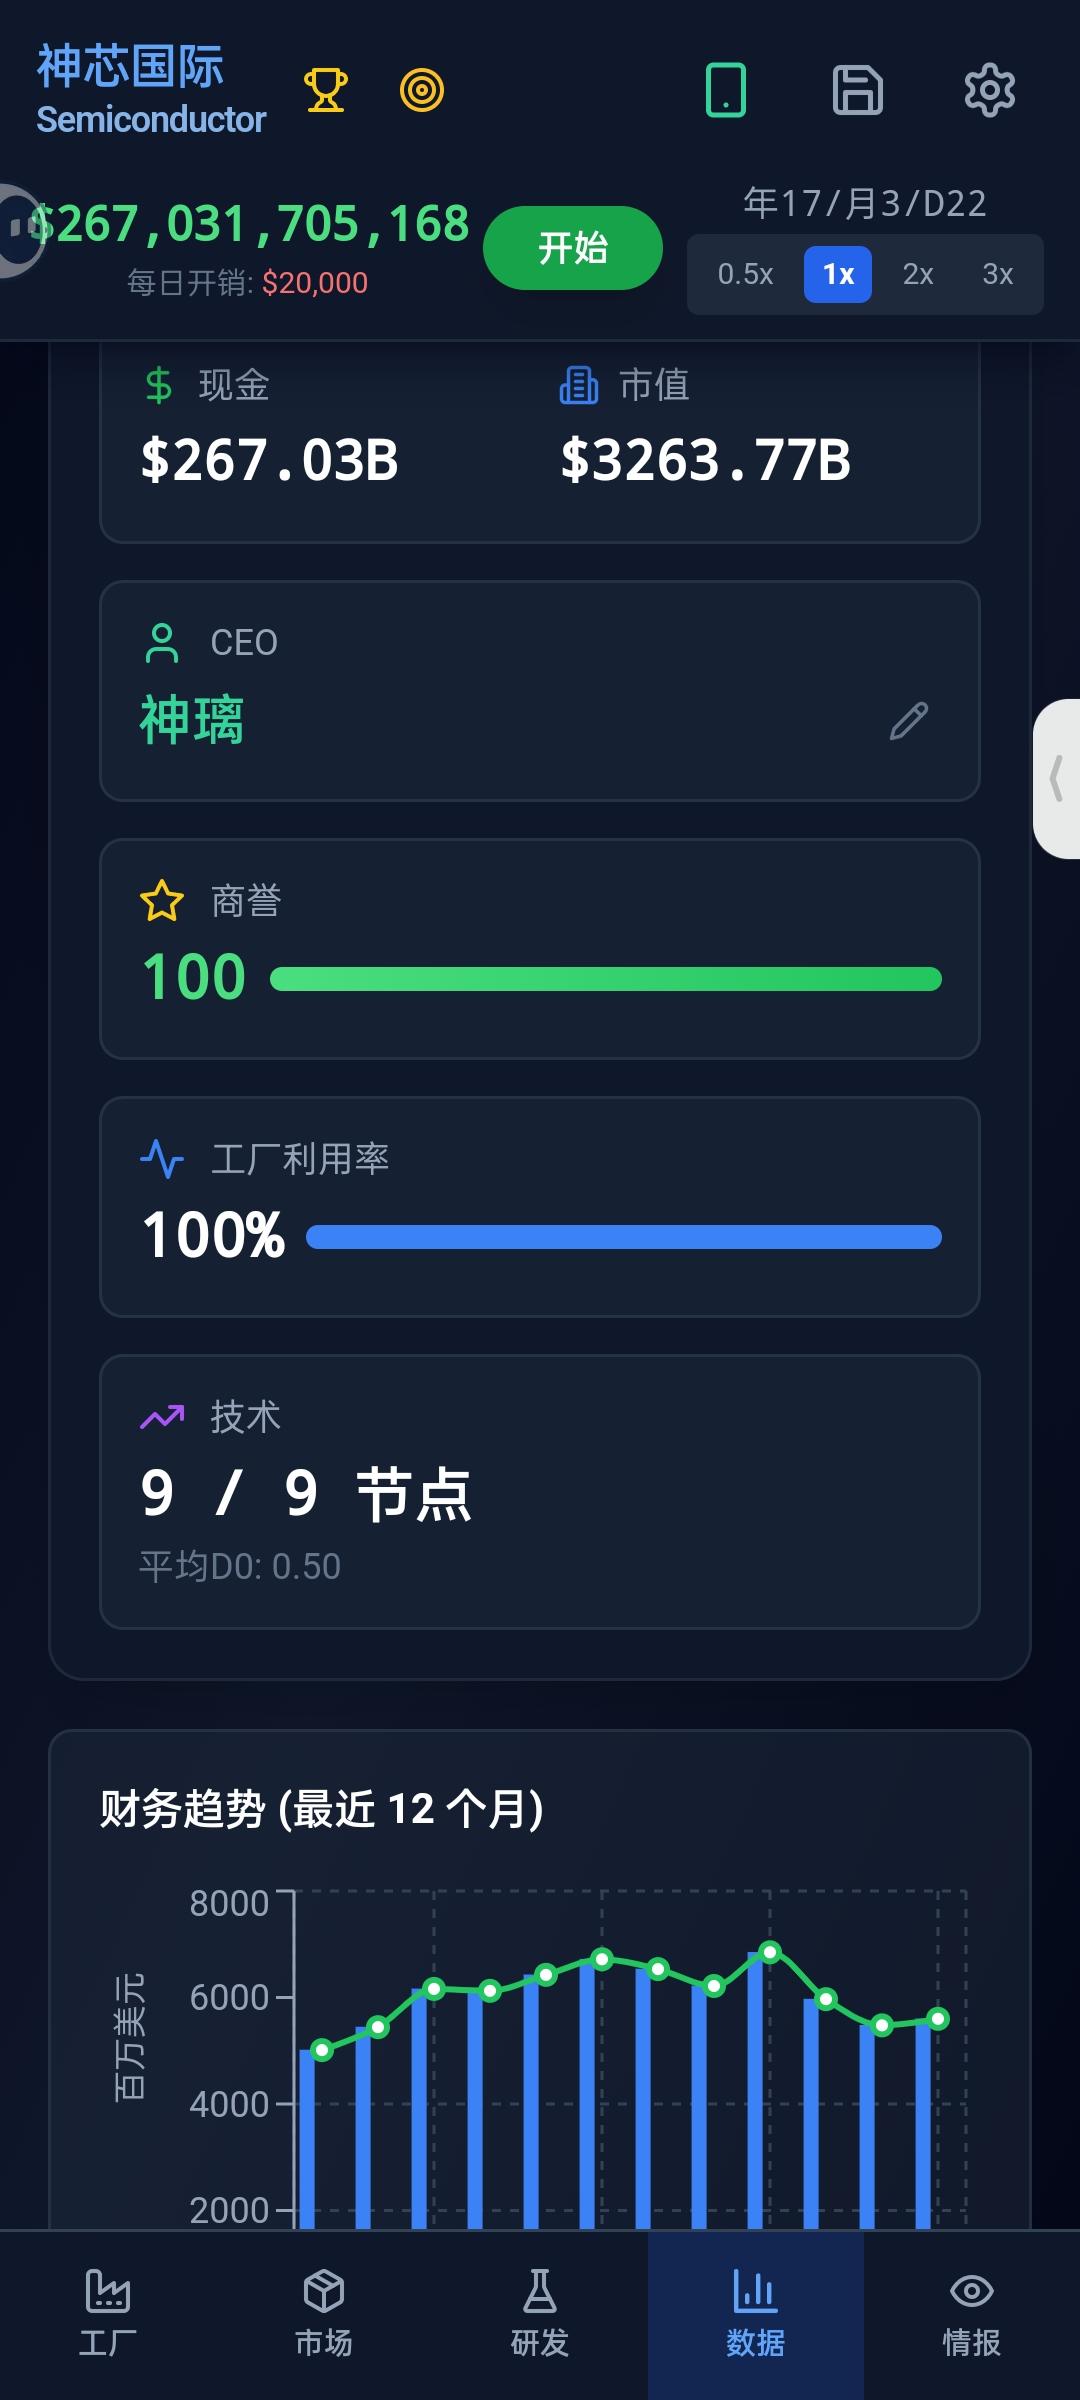Tap the green mobile device icon

coord(726,90)
